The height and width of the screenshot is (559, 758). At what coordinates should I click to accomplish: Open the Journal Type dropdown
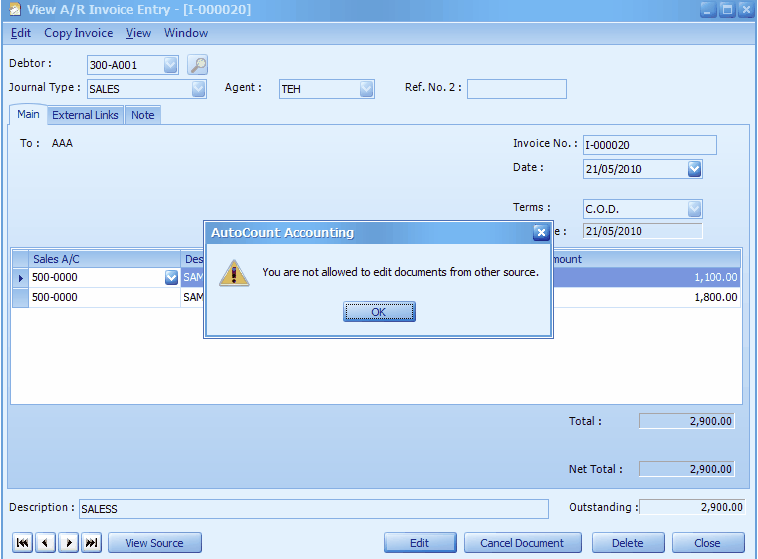pos(199,89)
